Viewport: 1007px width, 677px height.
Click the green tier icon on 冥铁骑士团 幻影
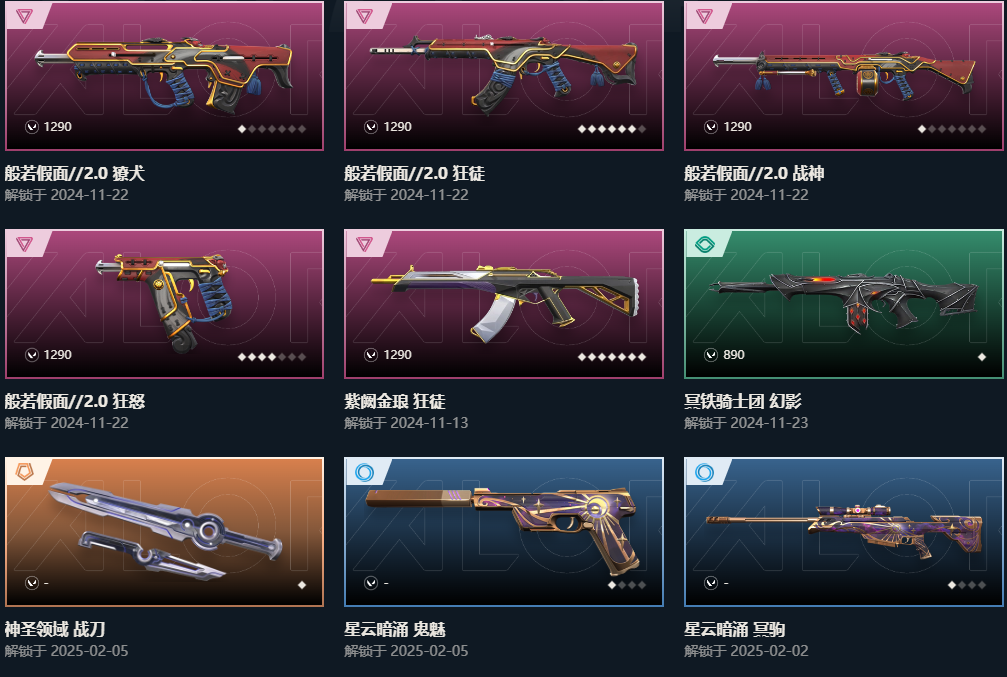coord(705,244)
